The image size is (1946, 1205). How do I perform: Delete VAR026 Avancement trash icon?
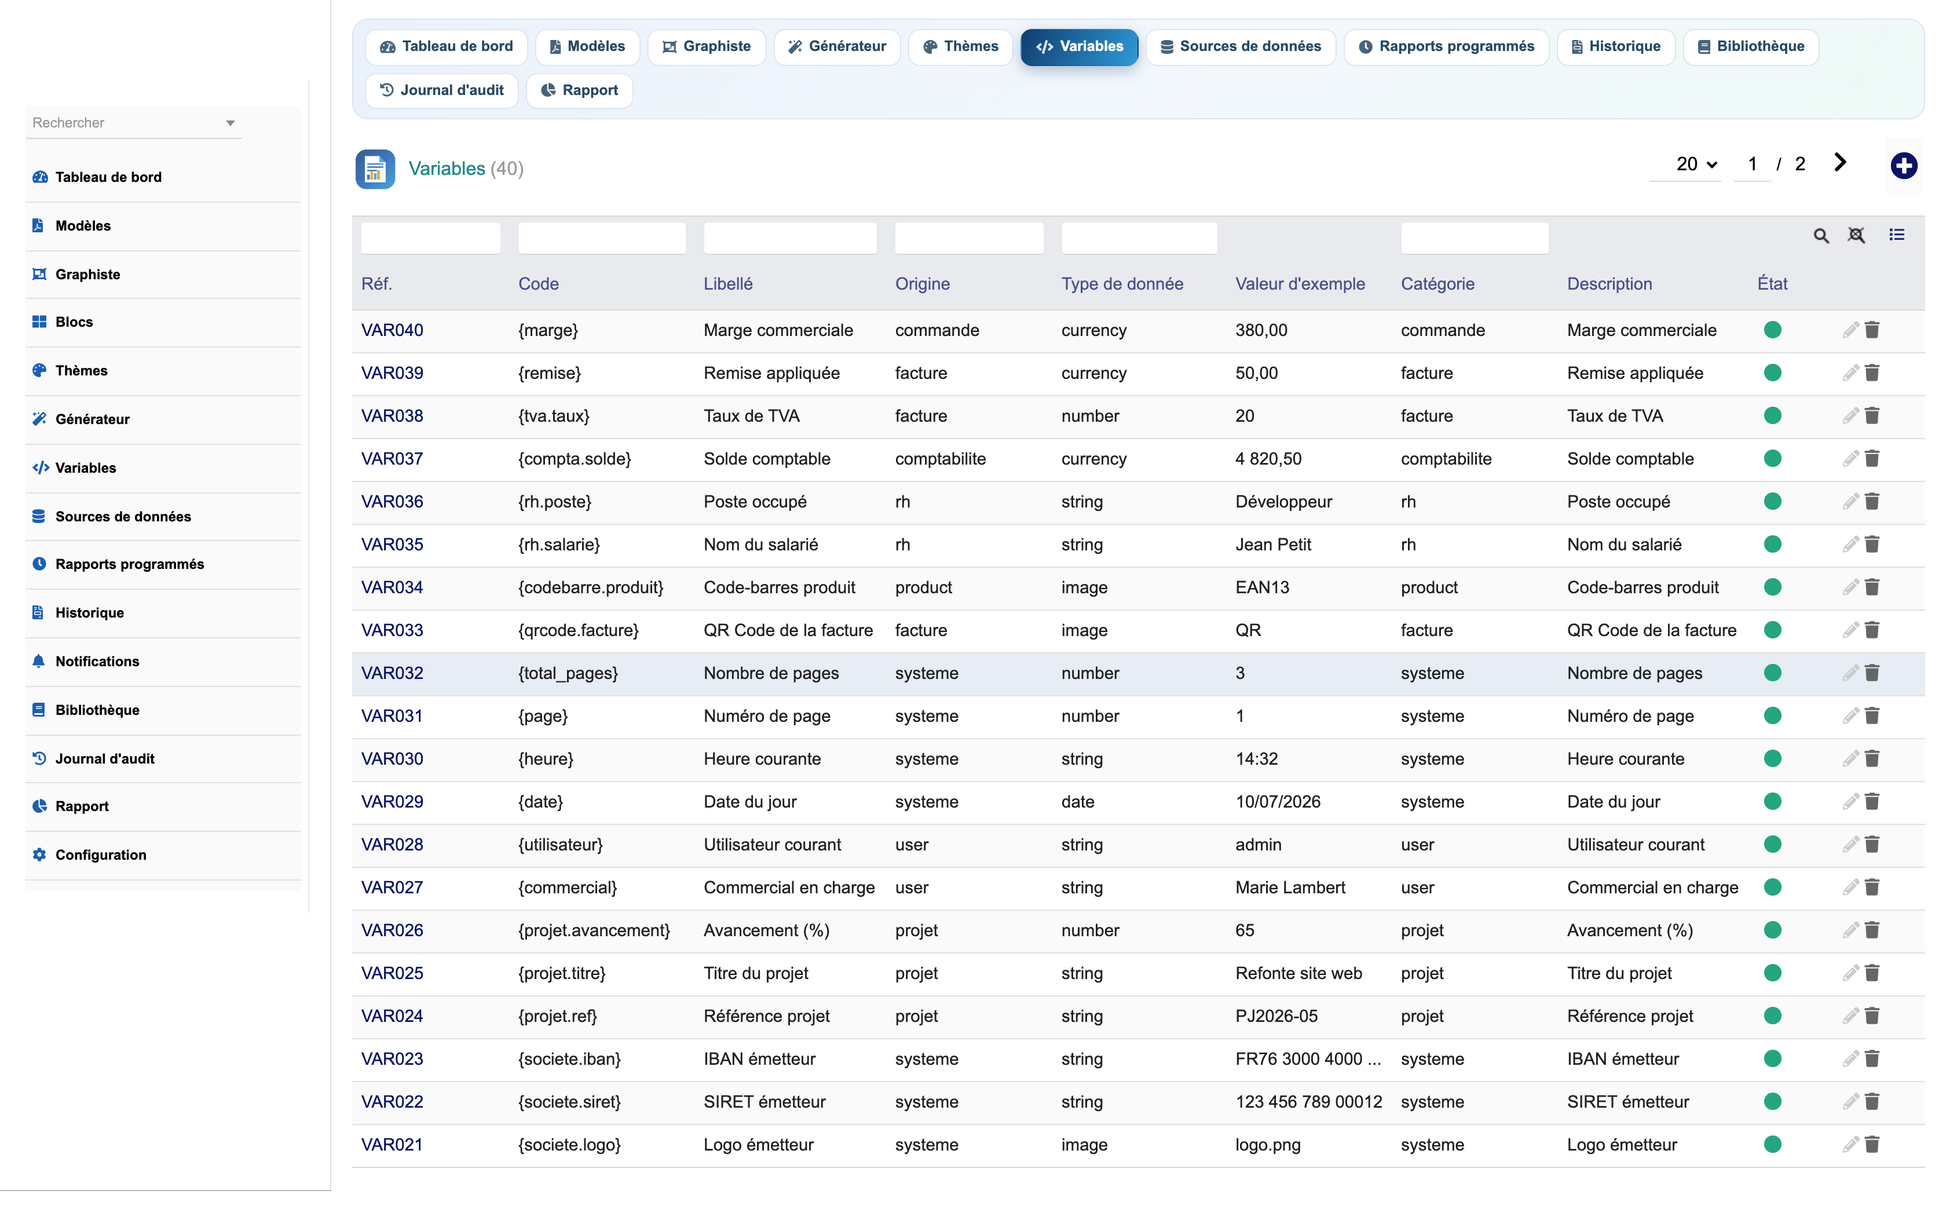(1872, 930)
